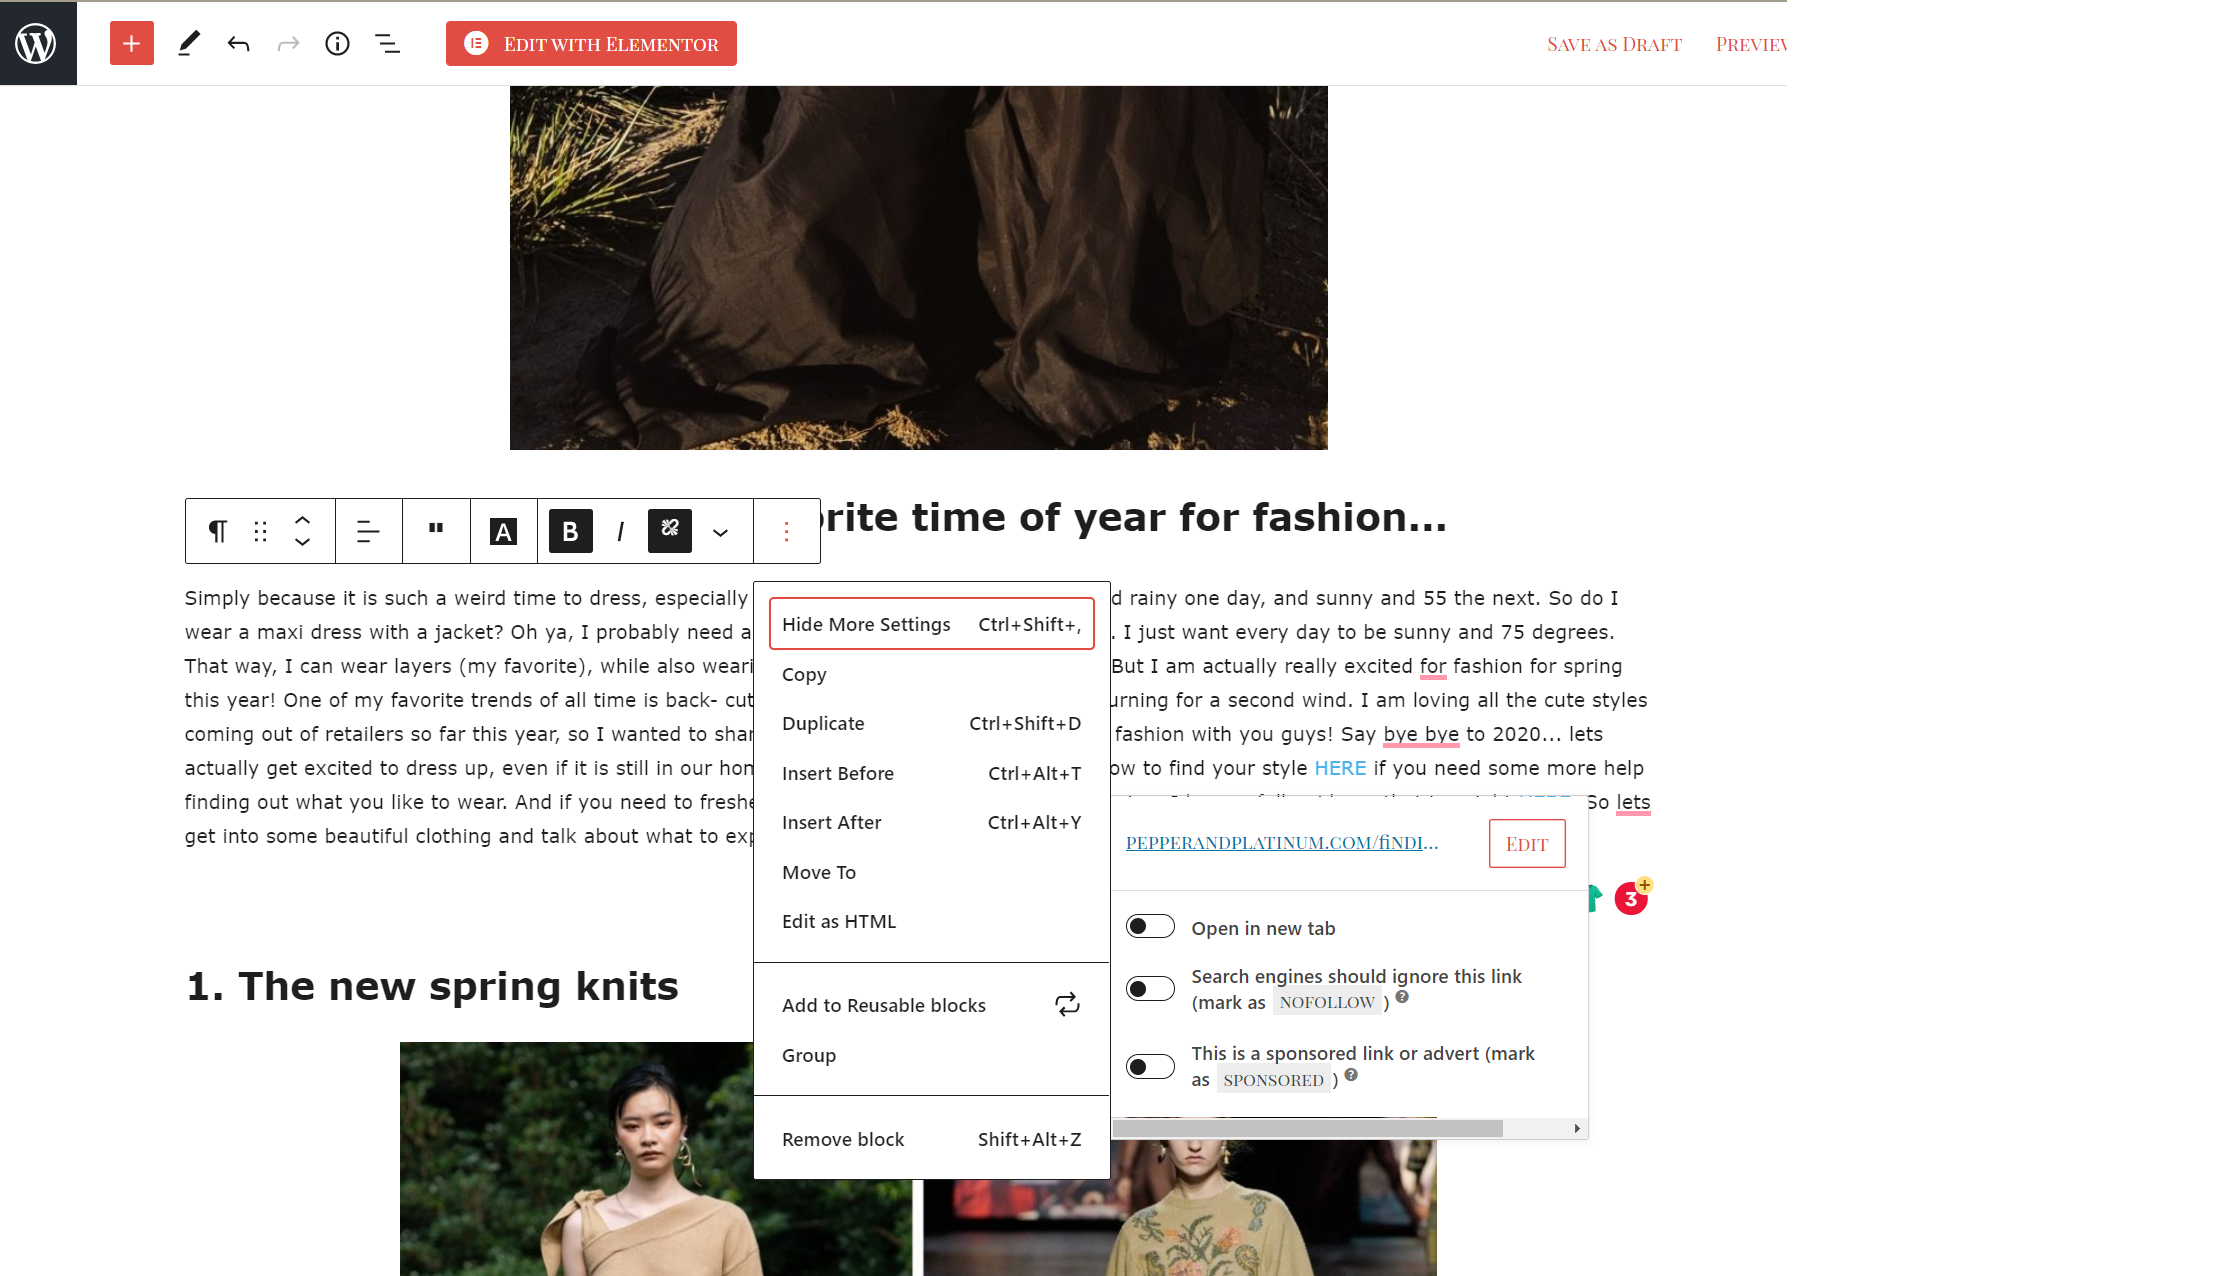Open help icon next to SPONSORED
The width and height of the screenshot is (2230, 1276).
point(1351,1075)
